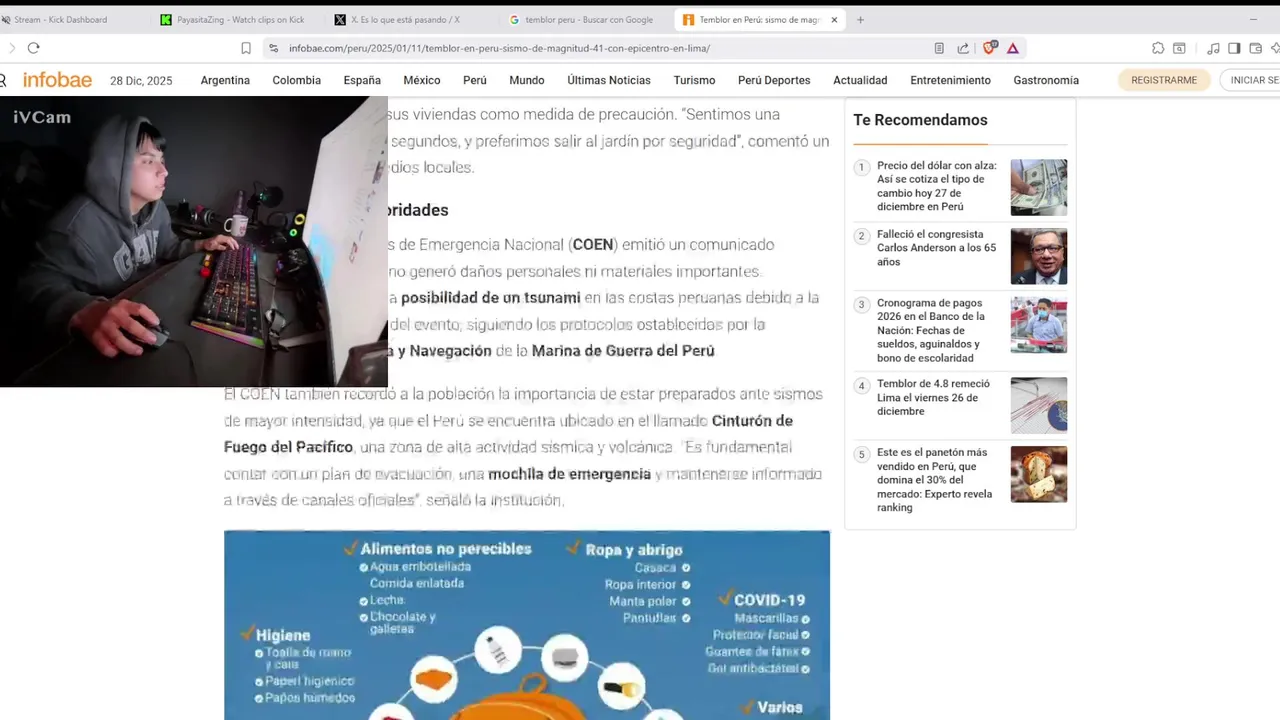Open site information icon beside URL
Image resolution: width=1280 pixels, height=720 pixels.
point(273,48)
